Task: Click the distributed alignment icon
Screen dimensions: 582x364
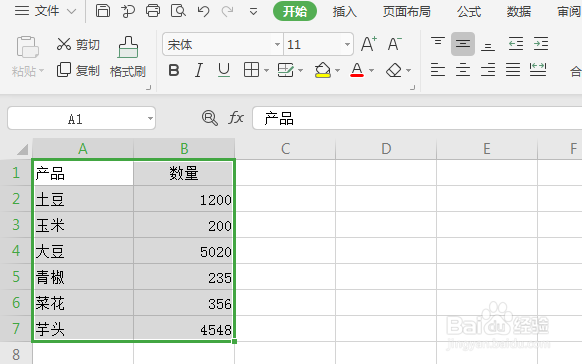Action: pyautogui.click(x=538, y=70)
